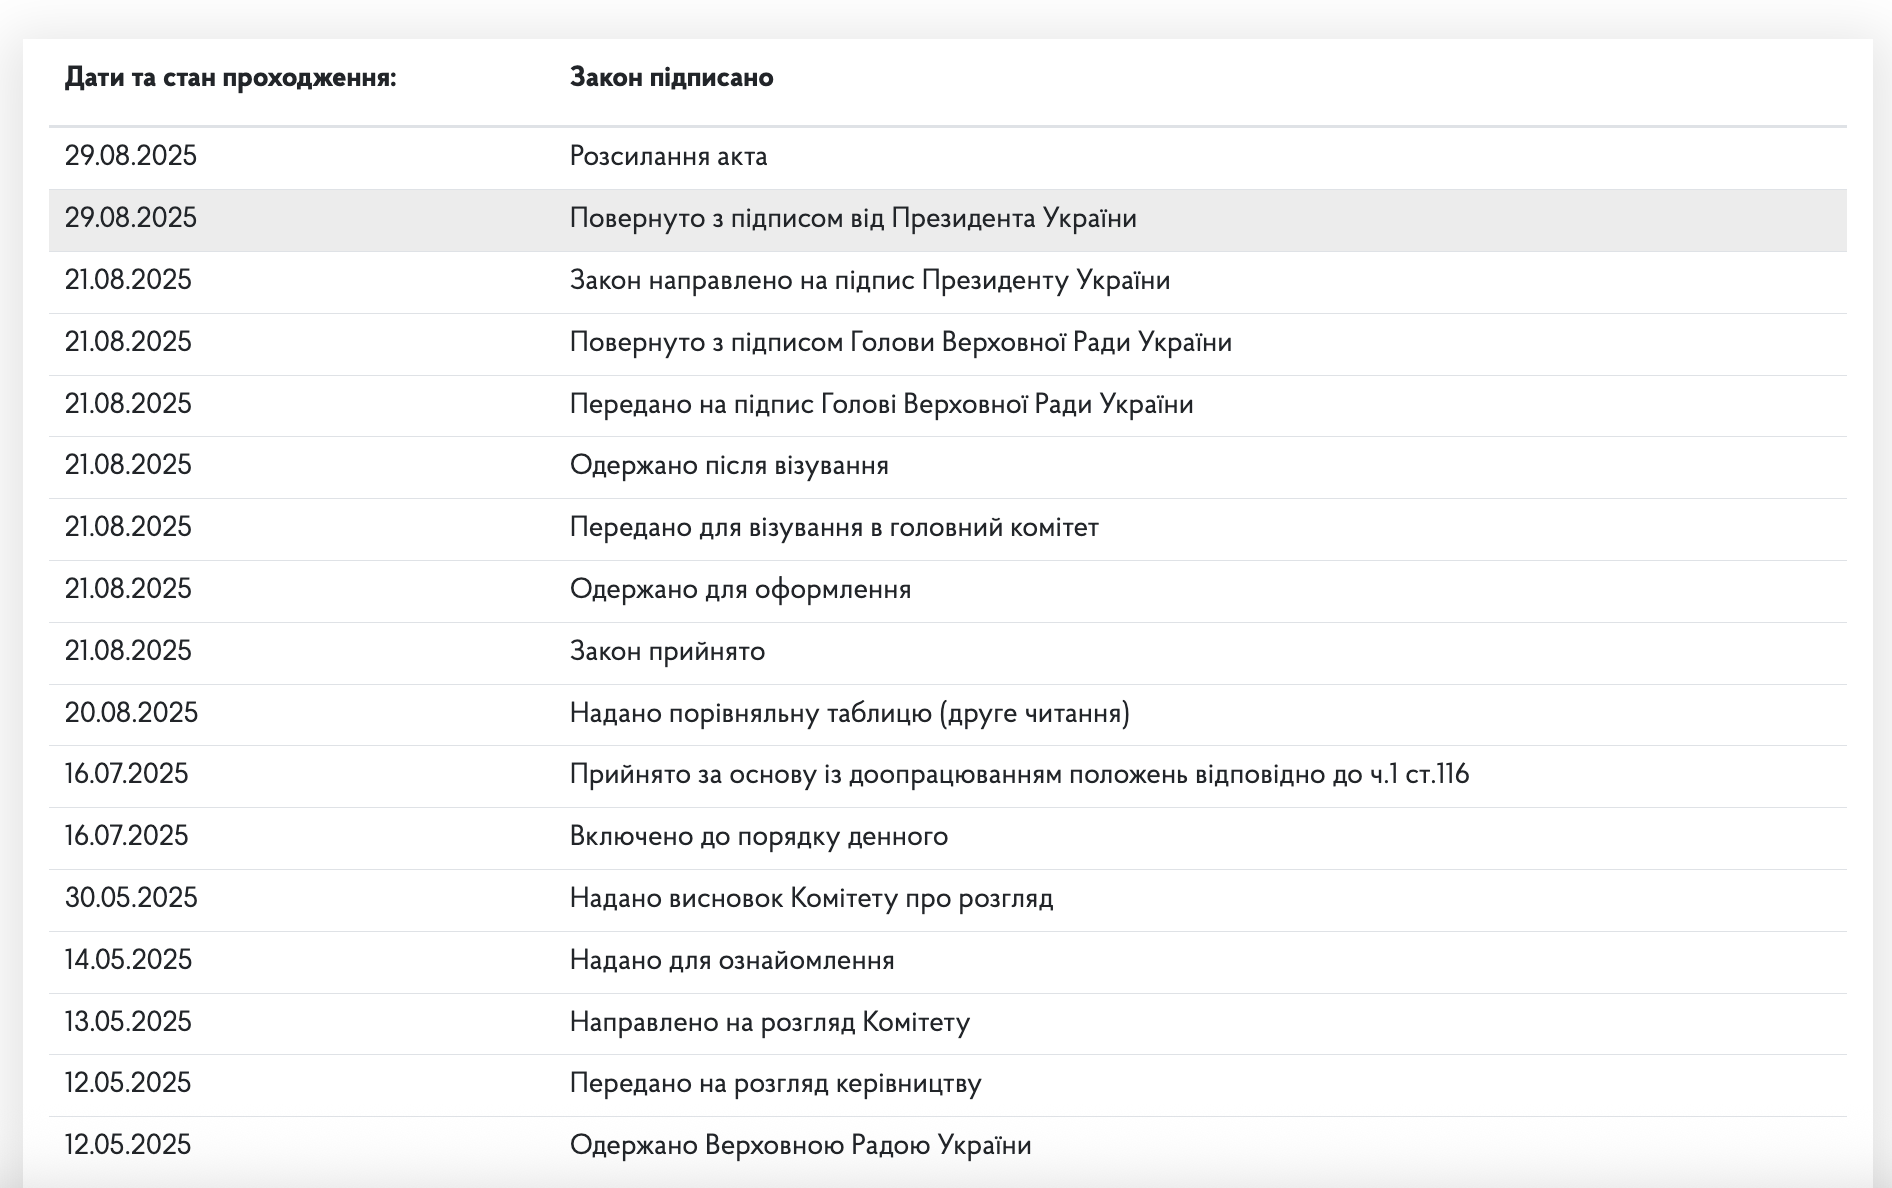Screen dimensions: 1892x1188
Task: Open «Одержано Верховною Радою України»
Action: [x=800, y=1145]
